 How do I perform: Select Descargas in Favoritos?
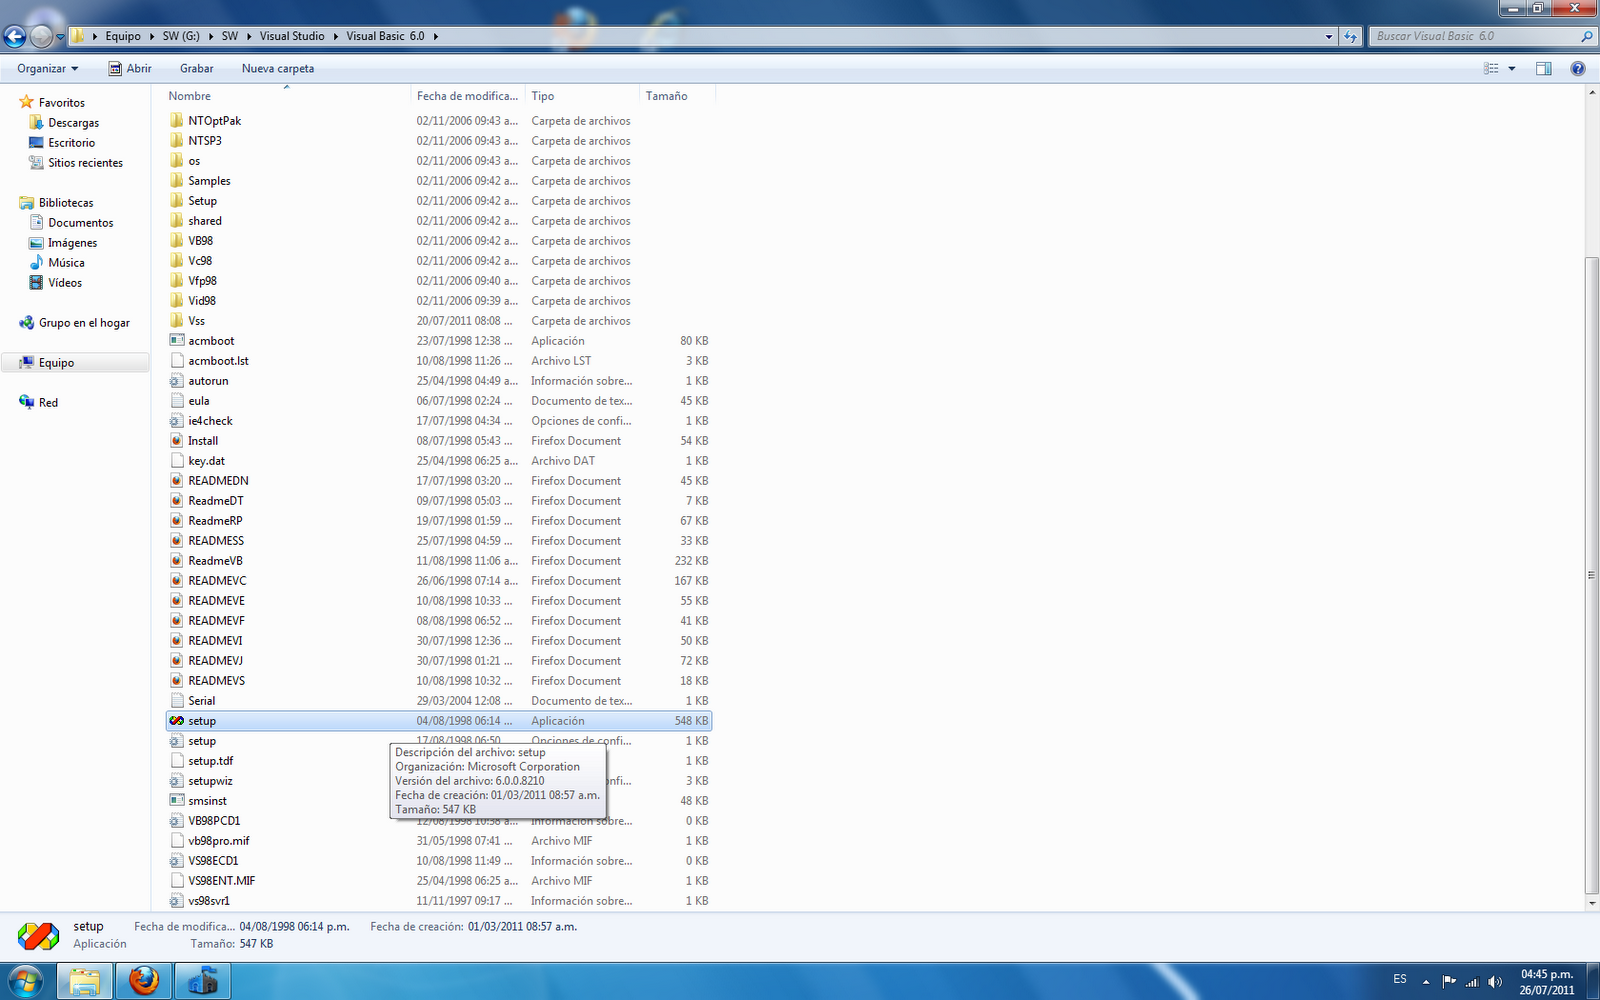click(74, 123)
